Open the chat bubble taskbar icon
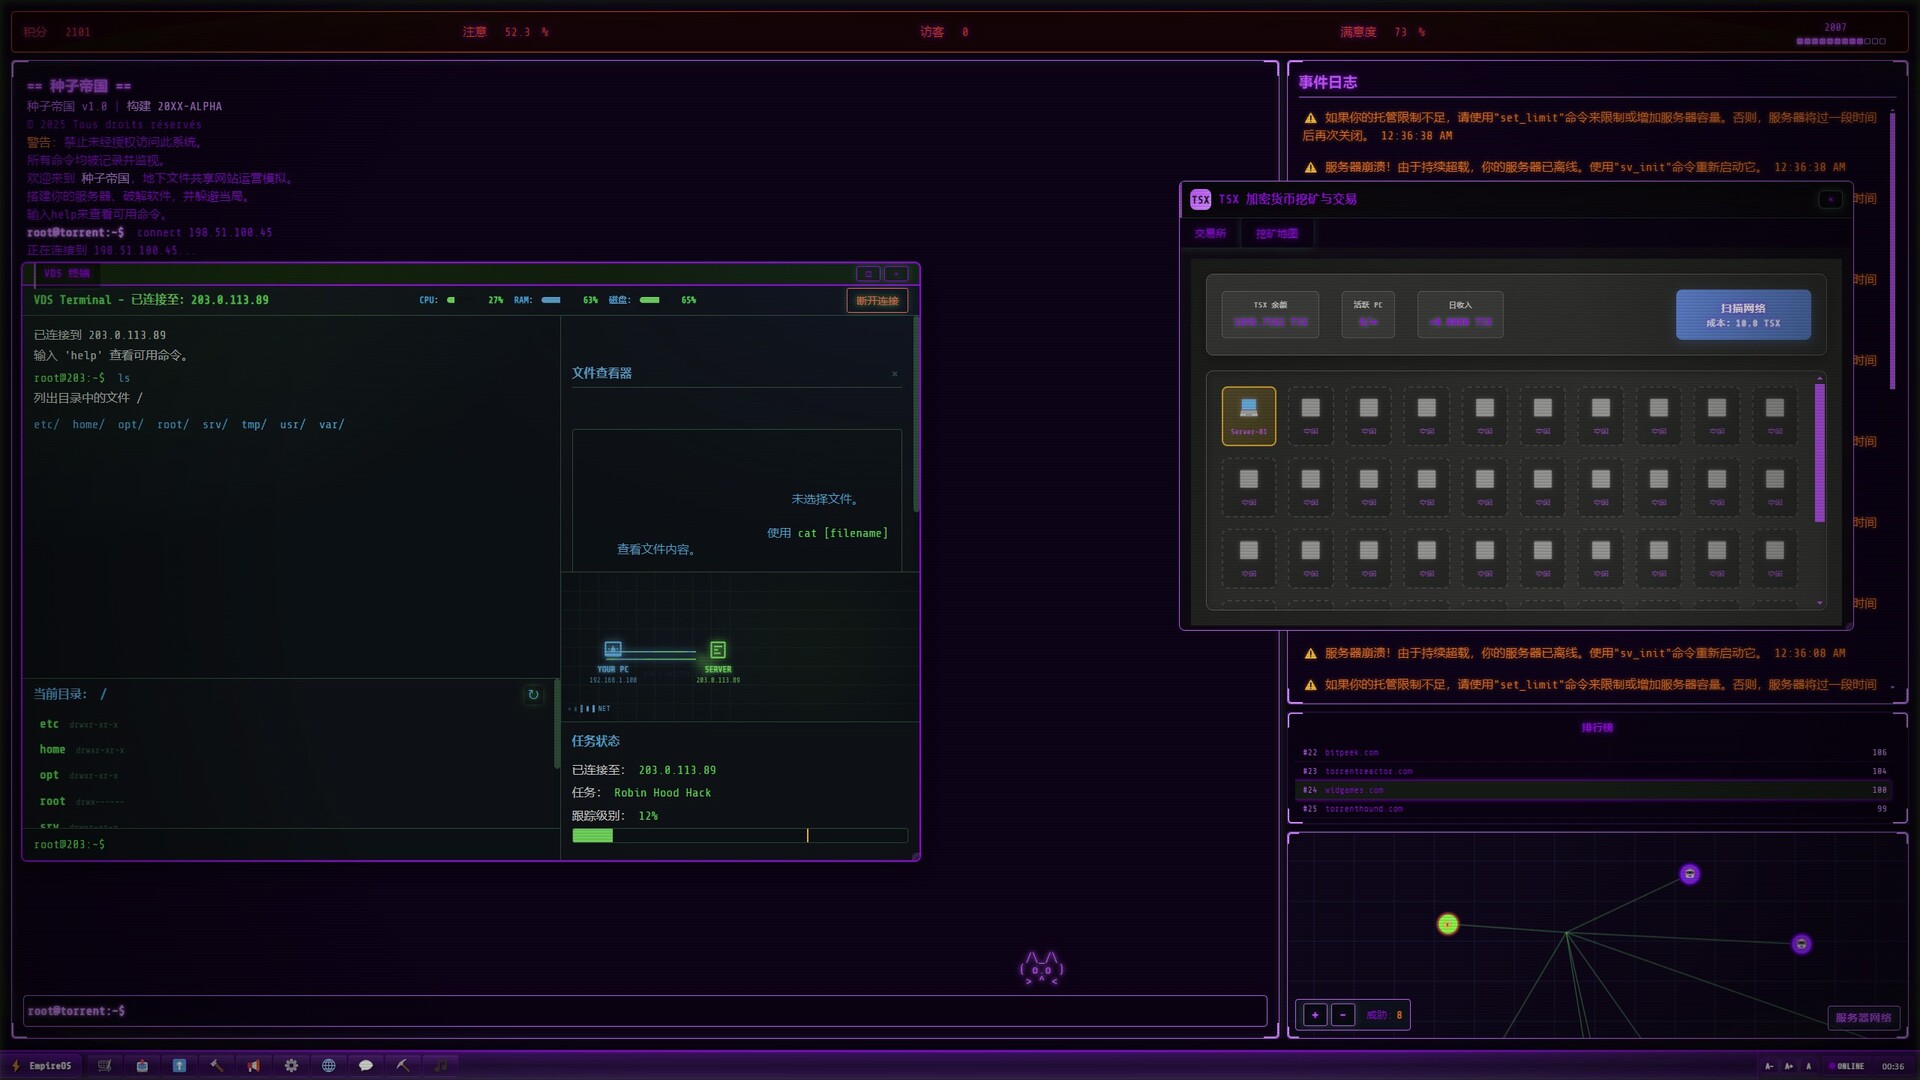This screenshot has width=1920, height=1080. pyautogui.click(x=366, y=1066)
